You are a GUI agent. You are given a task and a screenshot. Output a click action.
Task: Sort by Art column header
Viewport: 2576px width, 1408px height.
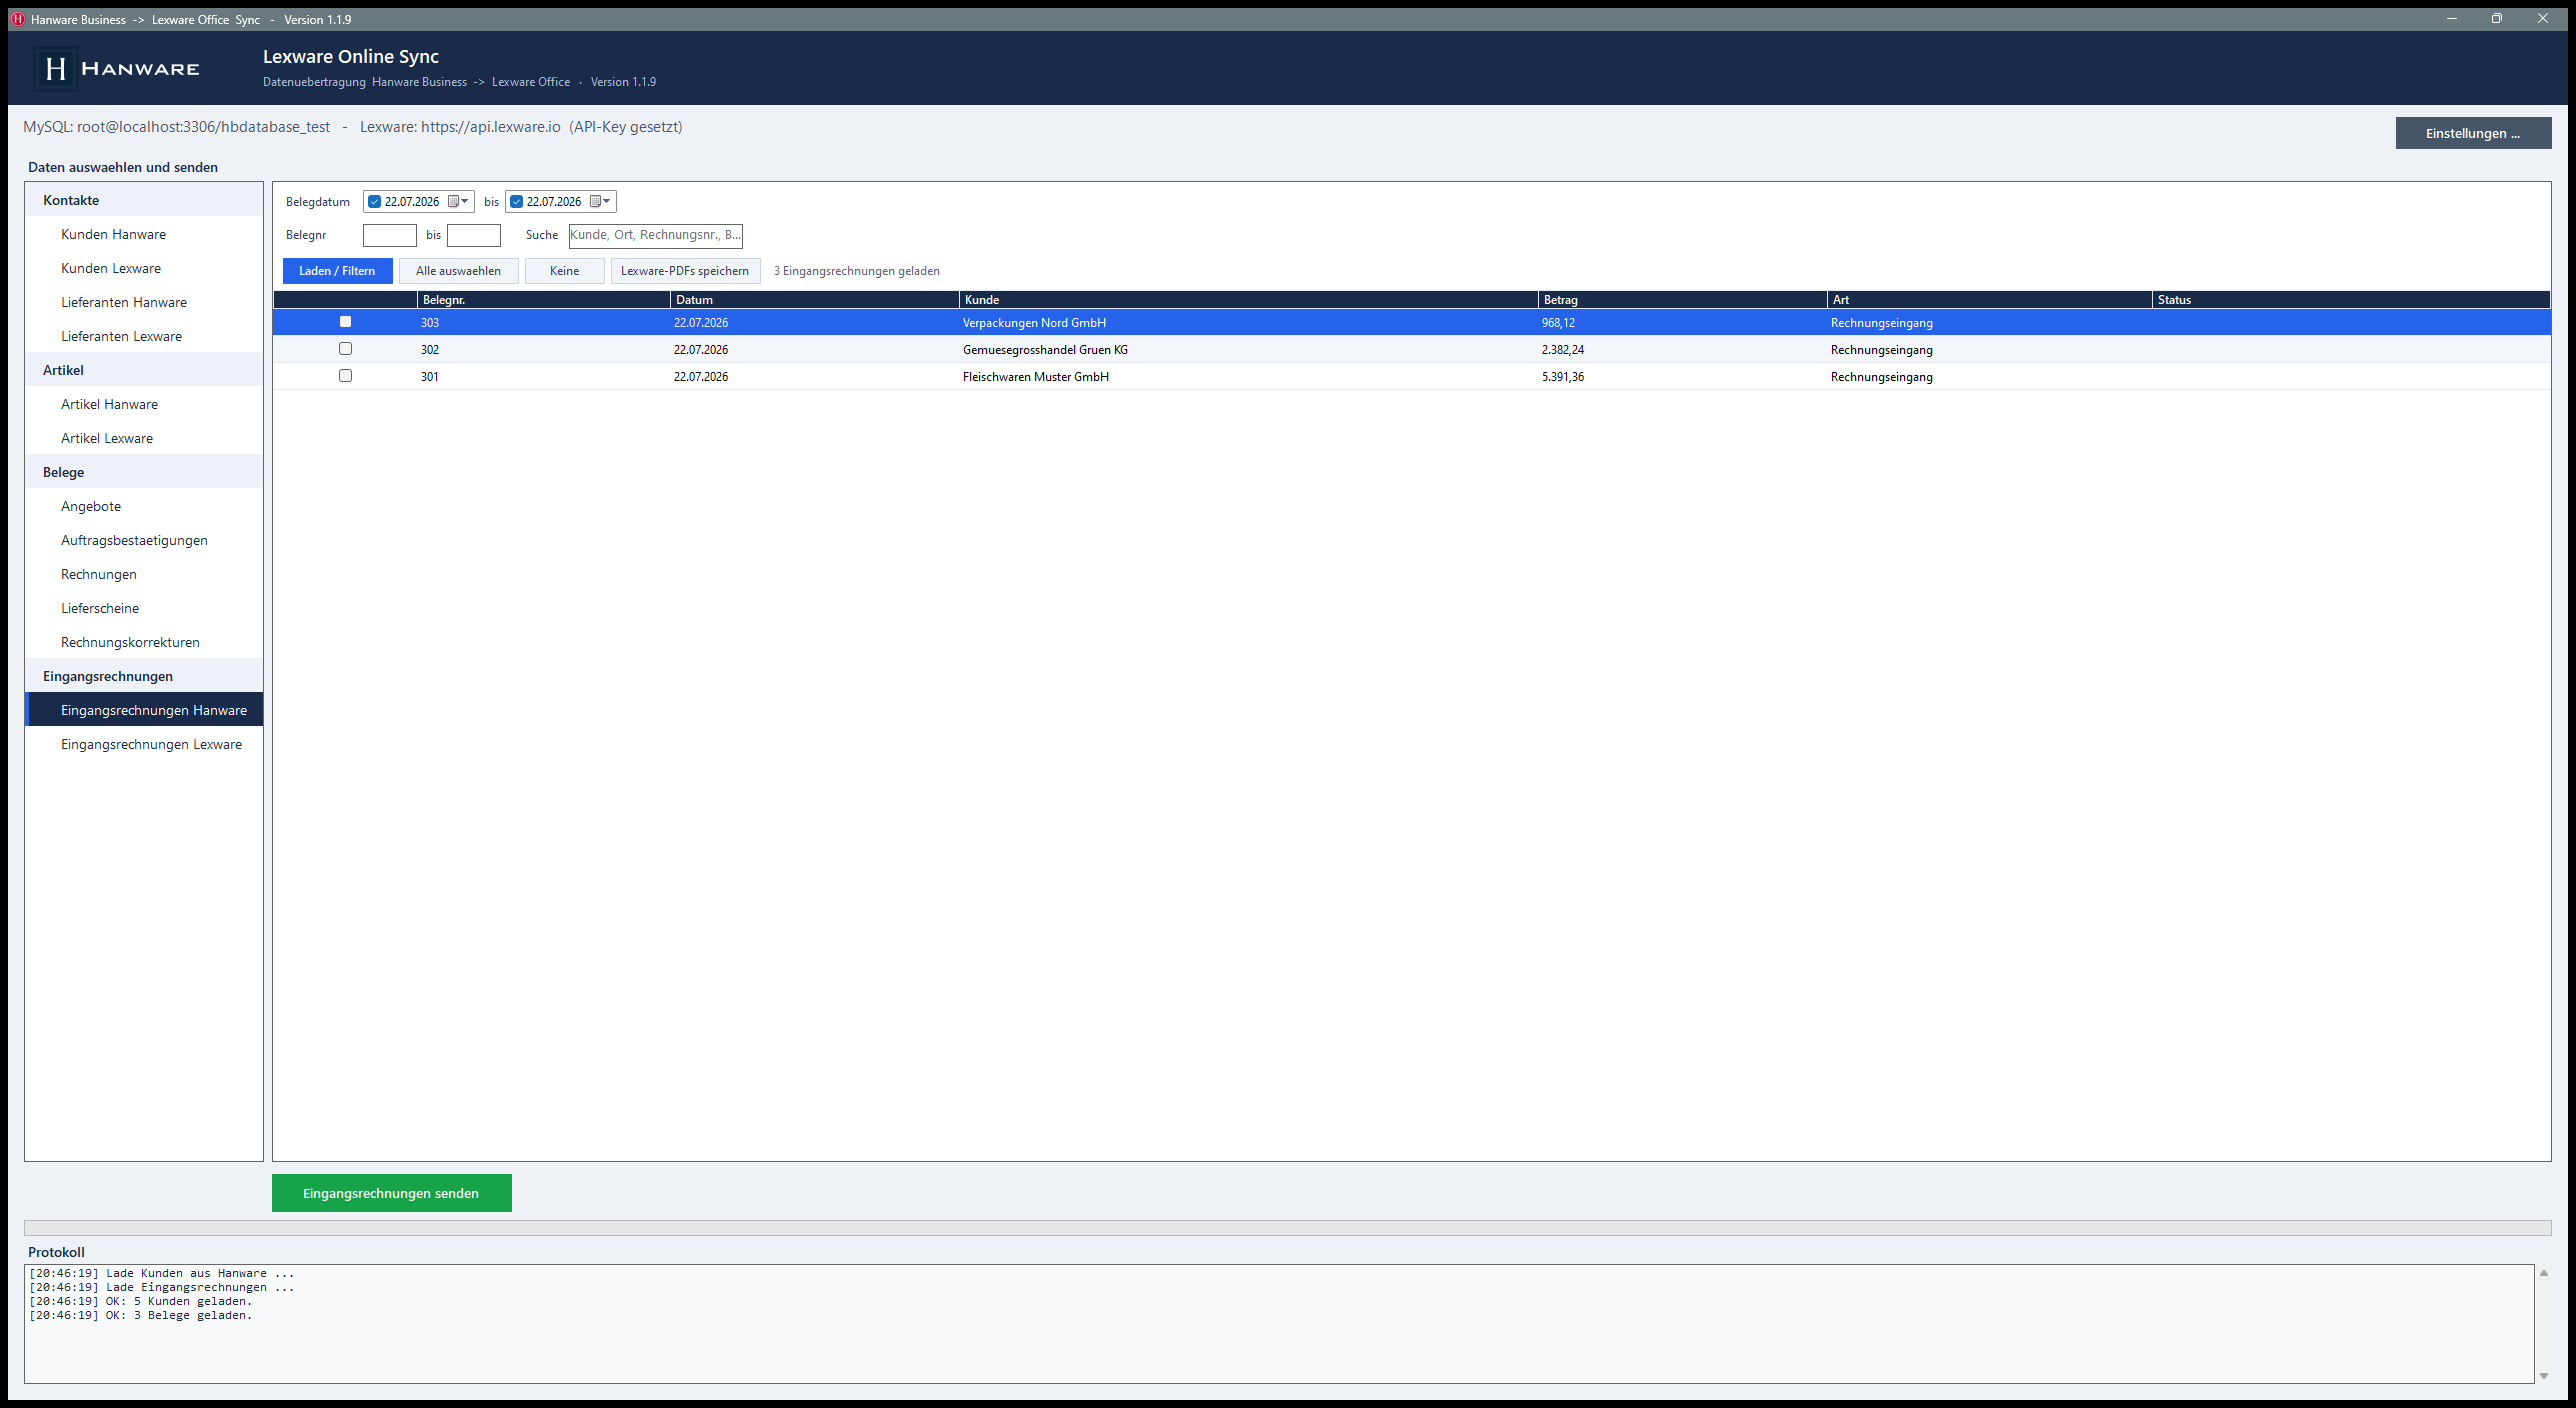[1989, 300]
